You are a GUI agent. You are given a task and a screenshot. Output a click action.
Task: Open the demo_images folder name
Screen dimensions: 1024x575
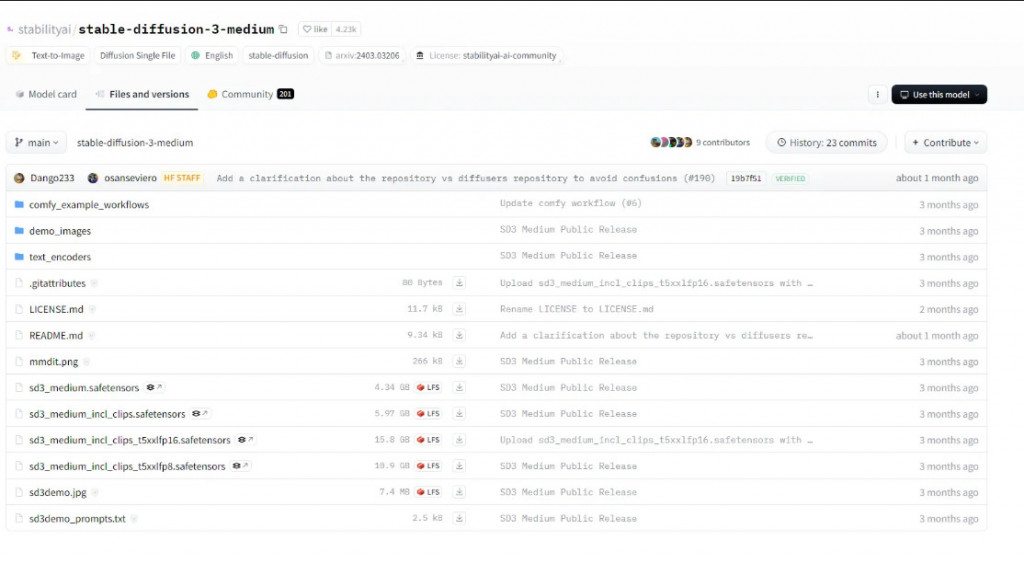[x=60, y=231]
